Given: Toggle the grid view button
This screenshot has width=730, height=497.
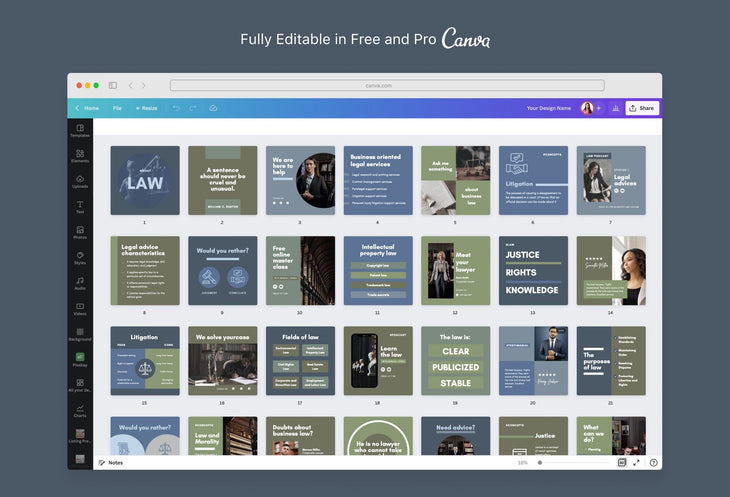Looking at the screenshot, I should tap(621, 463).
